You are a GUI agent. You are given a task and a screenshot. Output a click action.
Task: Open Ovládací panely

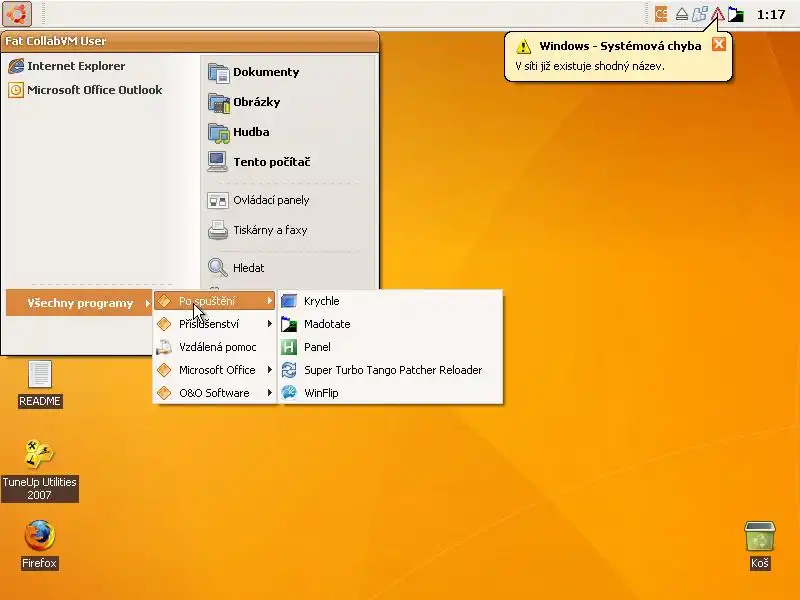pyautogui.click(x=258, y=200)
